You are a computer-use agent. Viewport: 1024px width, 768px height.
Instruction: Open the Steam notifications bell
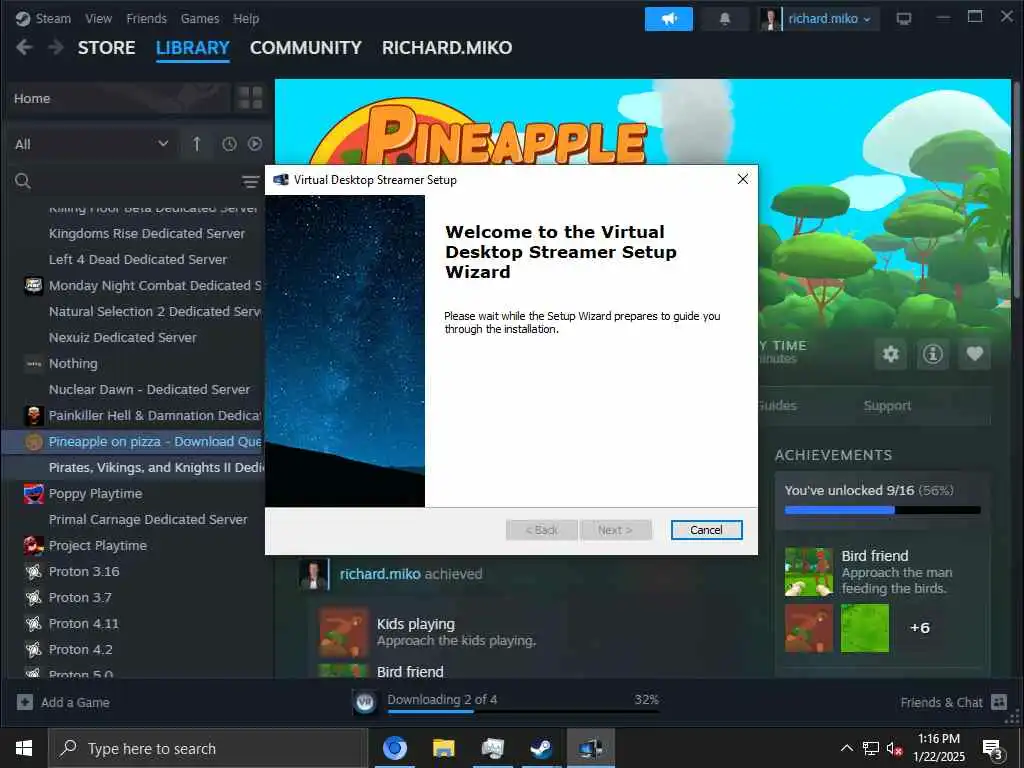[724, 19]
